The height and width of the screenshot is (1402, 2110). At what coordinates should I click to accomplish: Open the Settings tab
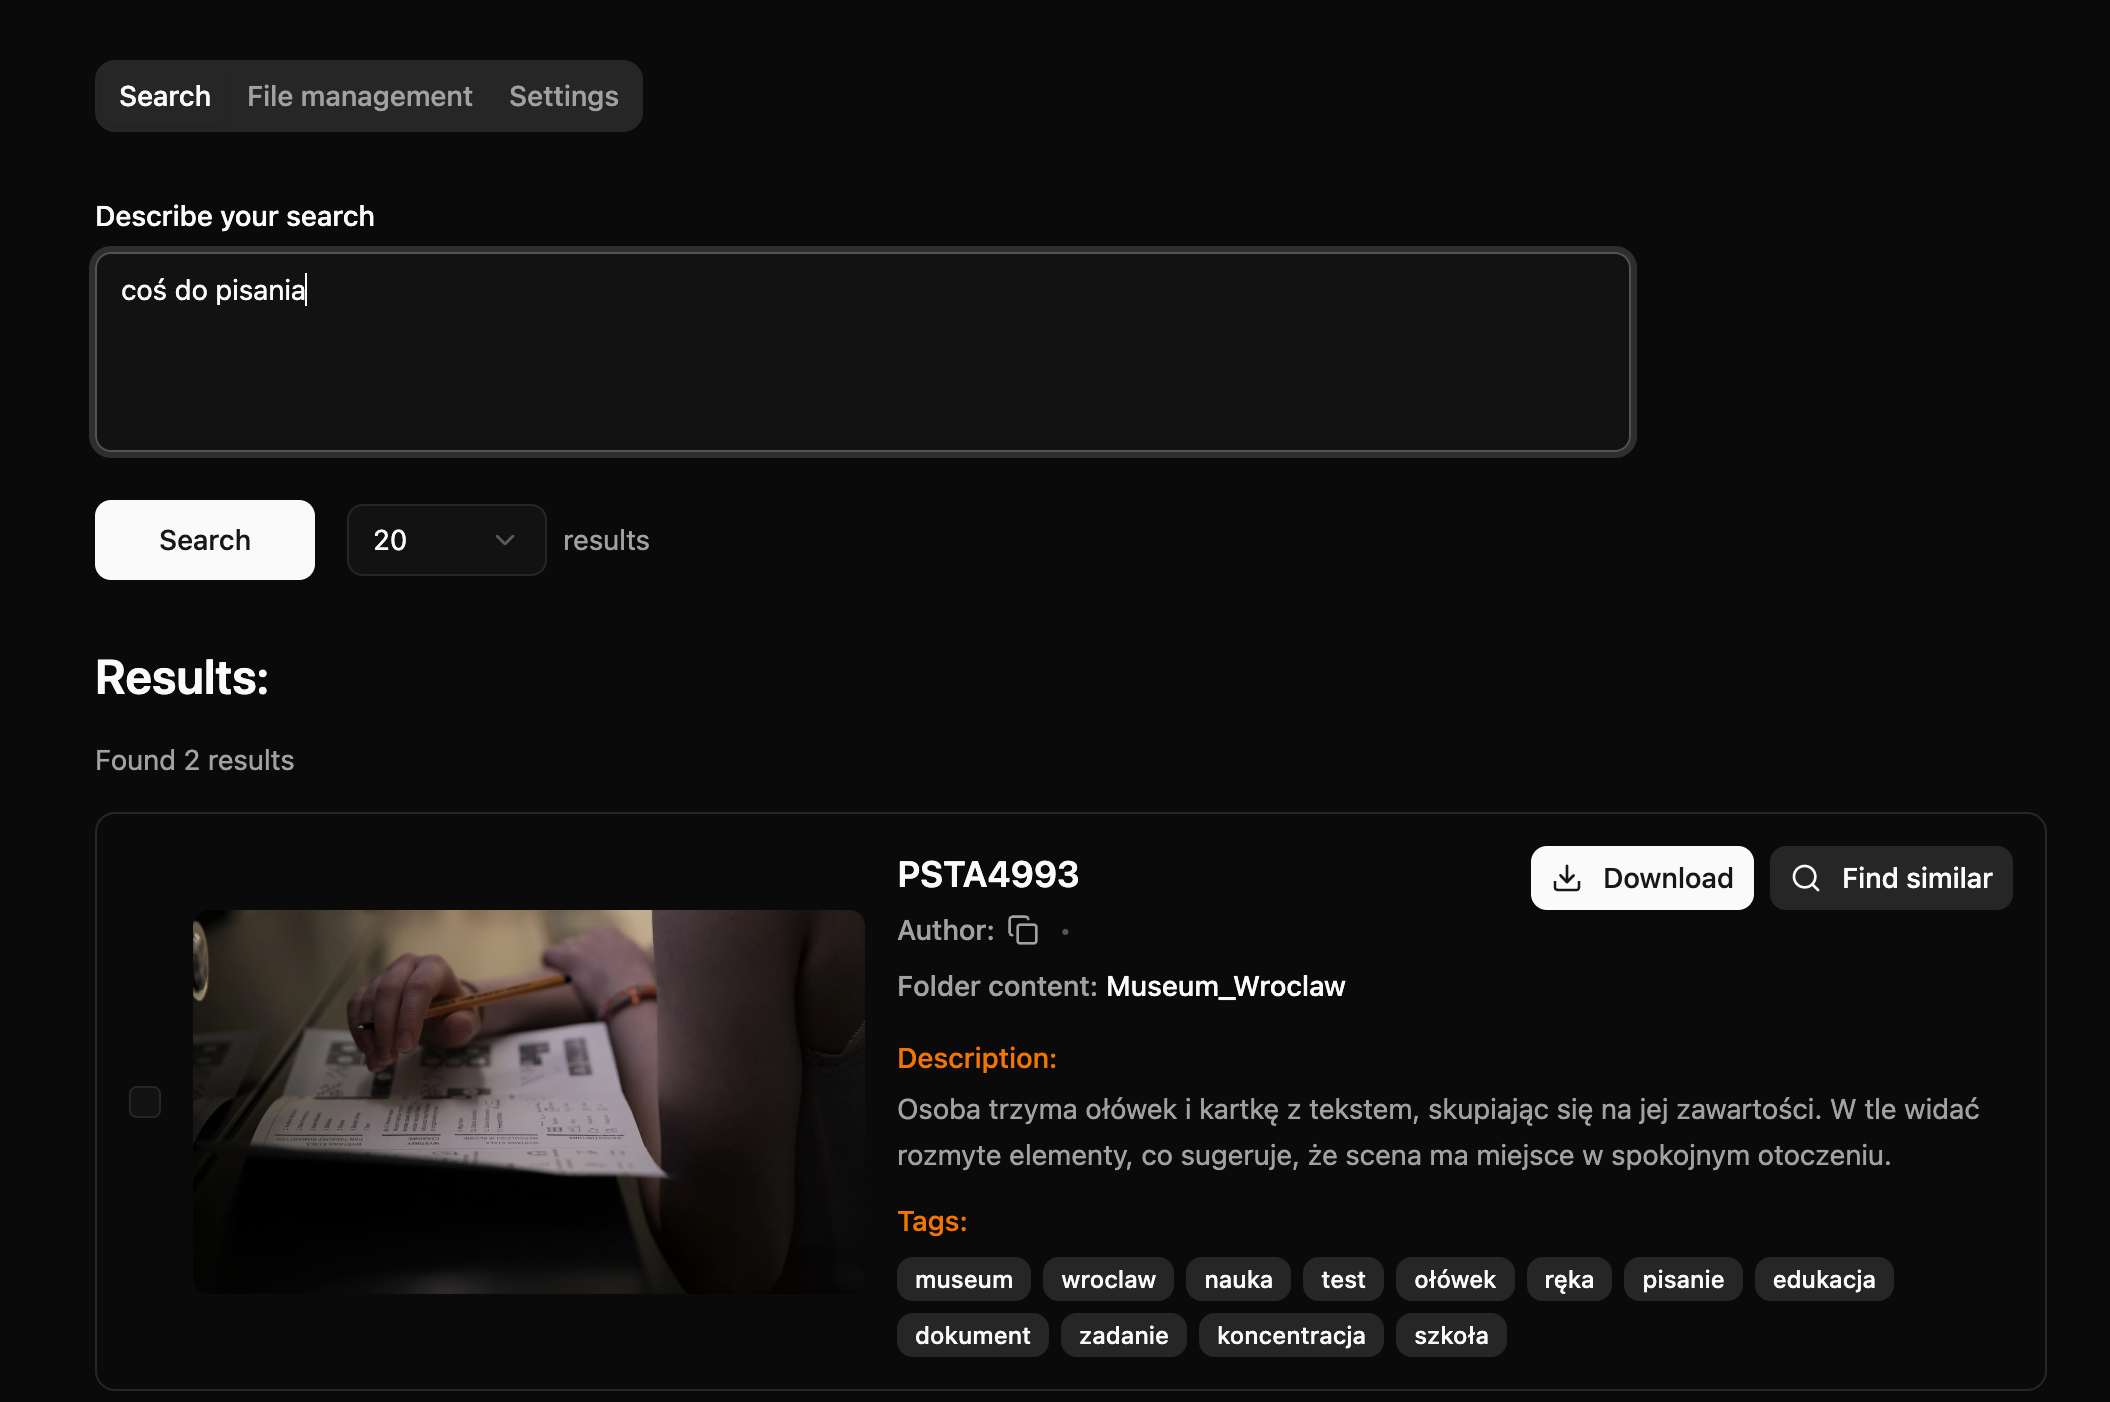click(x=563, y=96)
